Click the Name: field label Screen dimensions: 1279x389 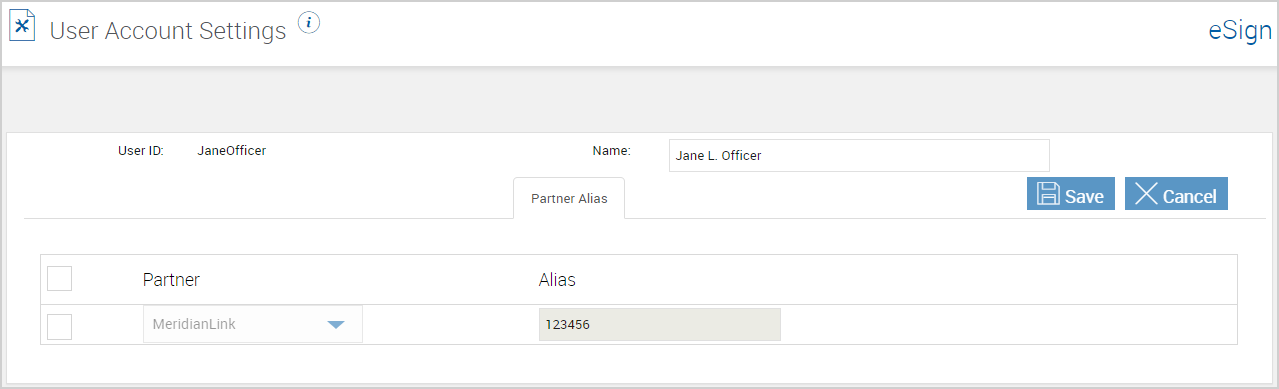pos(612,151)
